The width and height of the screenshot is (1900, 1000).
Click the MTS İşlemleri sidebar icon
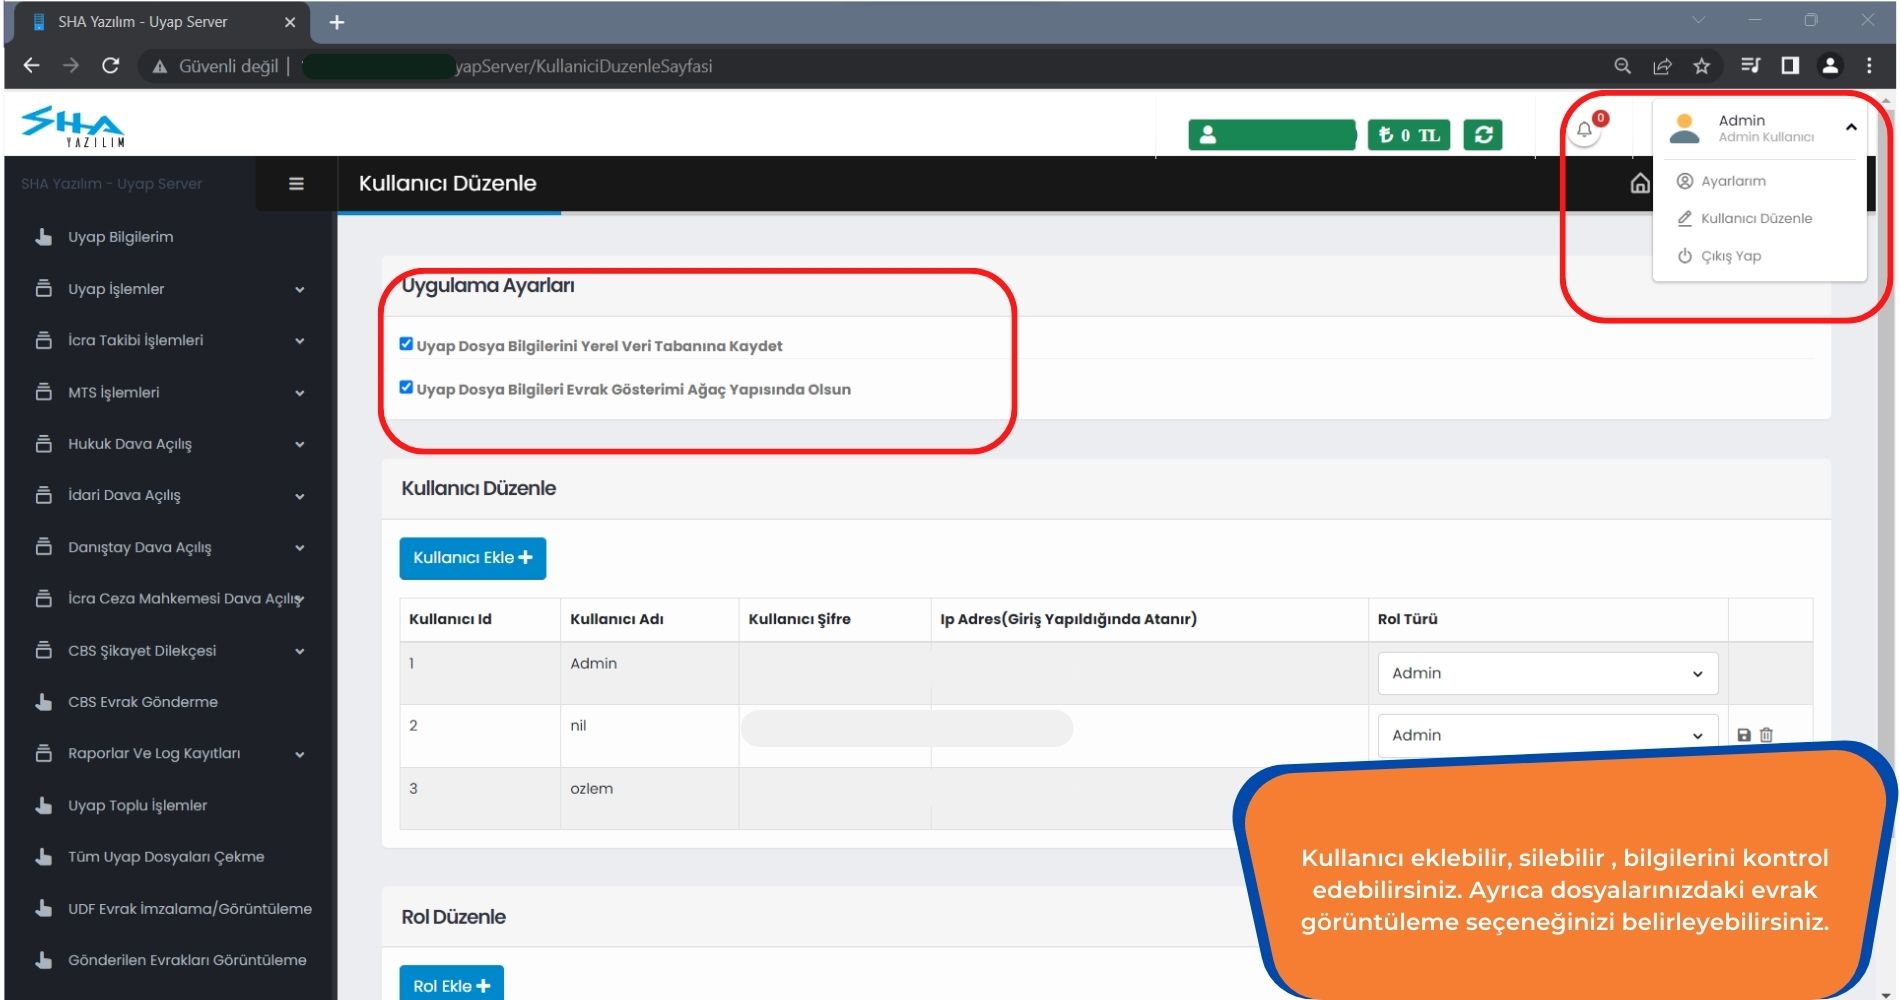(44, 392)
